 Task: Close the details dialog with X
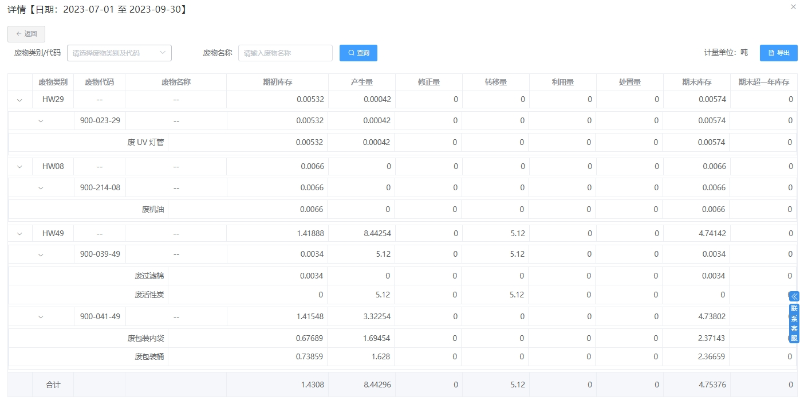(x=793, y=8)
